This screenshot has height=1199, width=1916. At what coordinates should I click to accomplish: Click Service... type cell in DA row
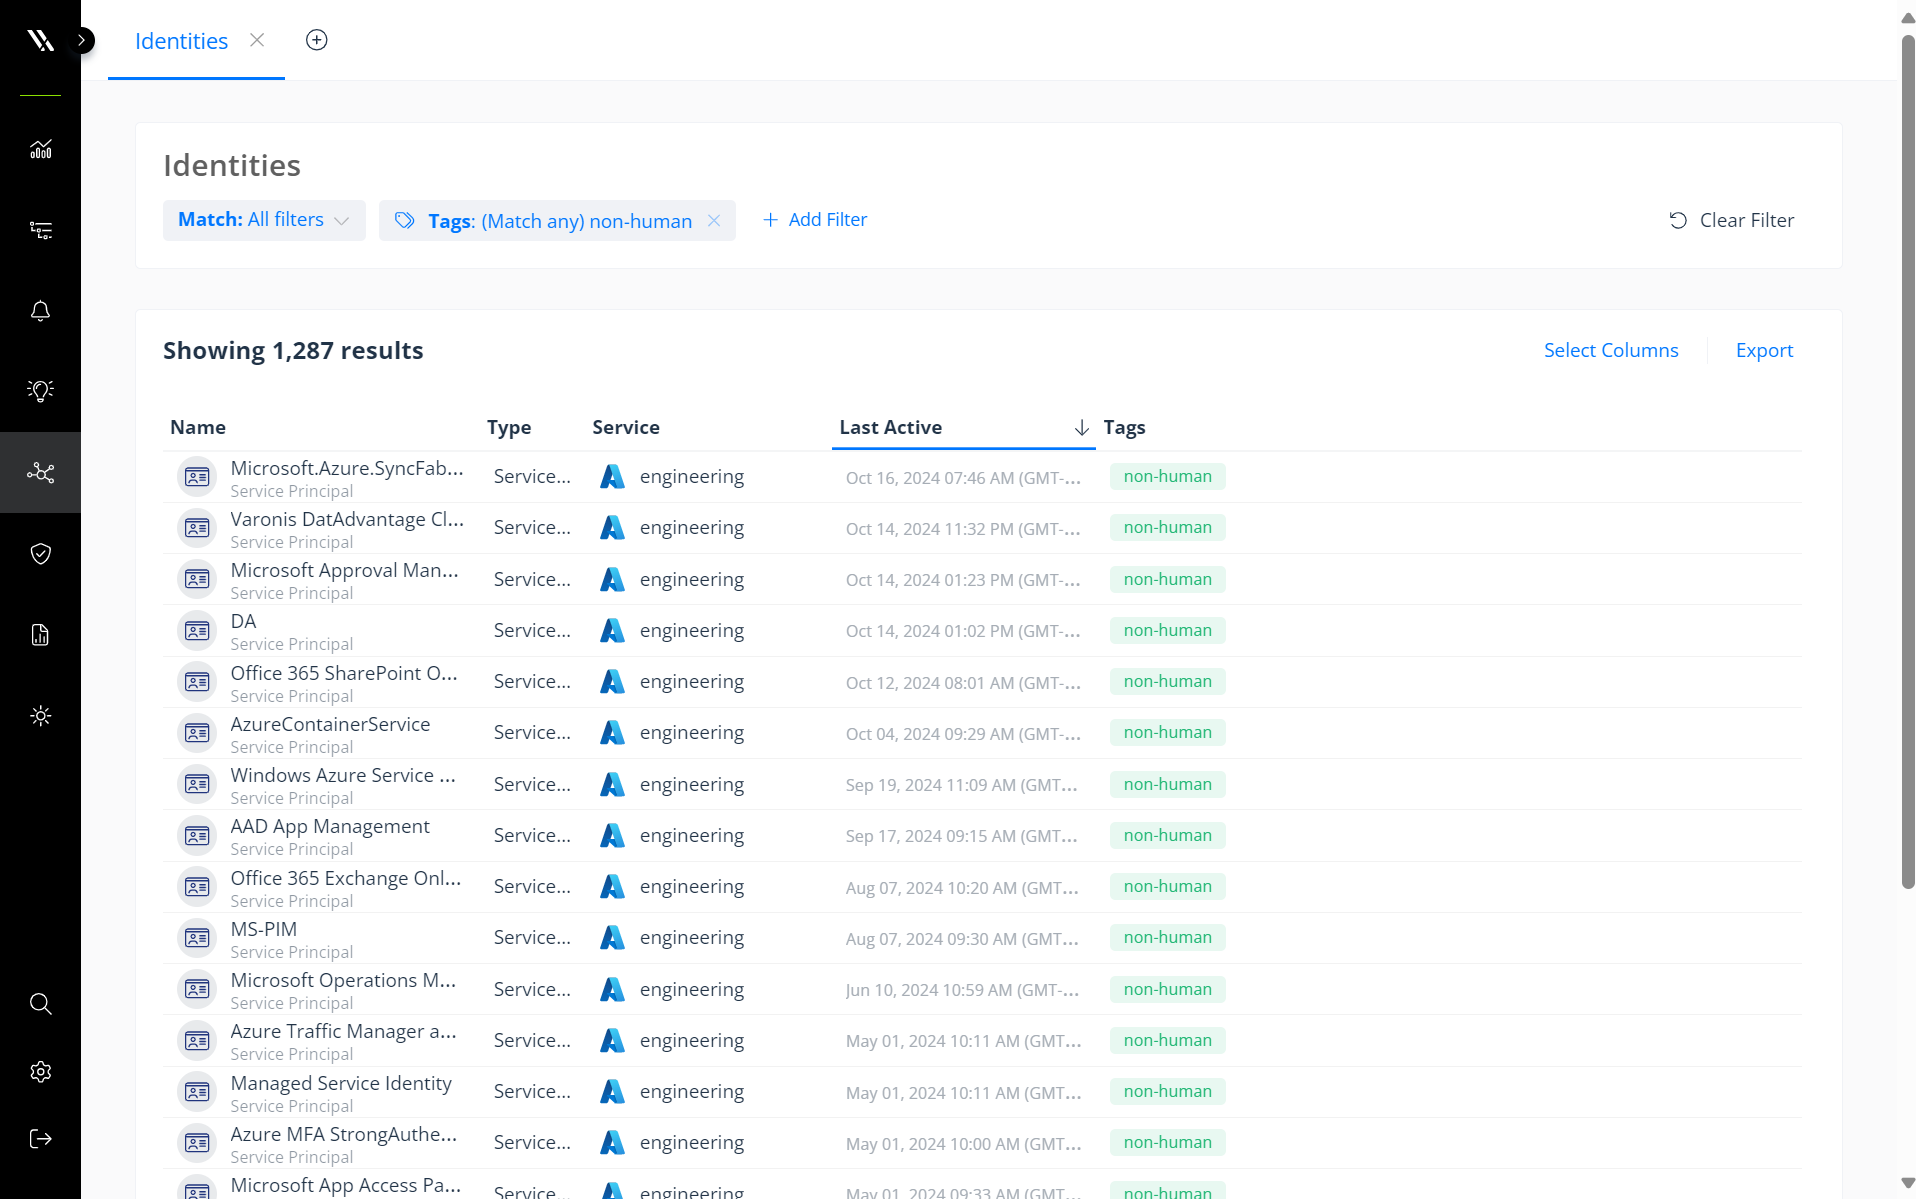(532, 631)
